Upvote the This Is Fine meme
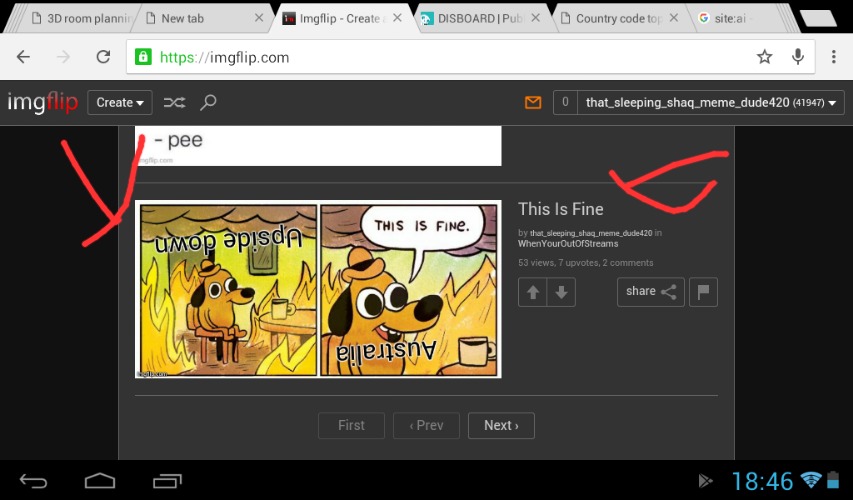853x500 pixels. [x=532, y=292]
